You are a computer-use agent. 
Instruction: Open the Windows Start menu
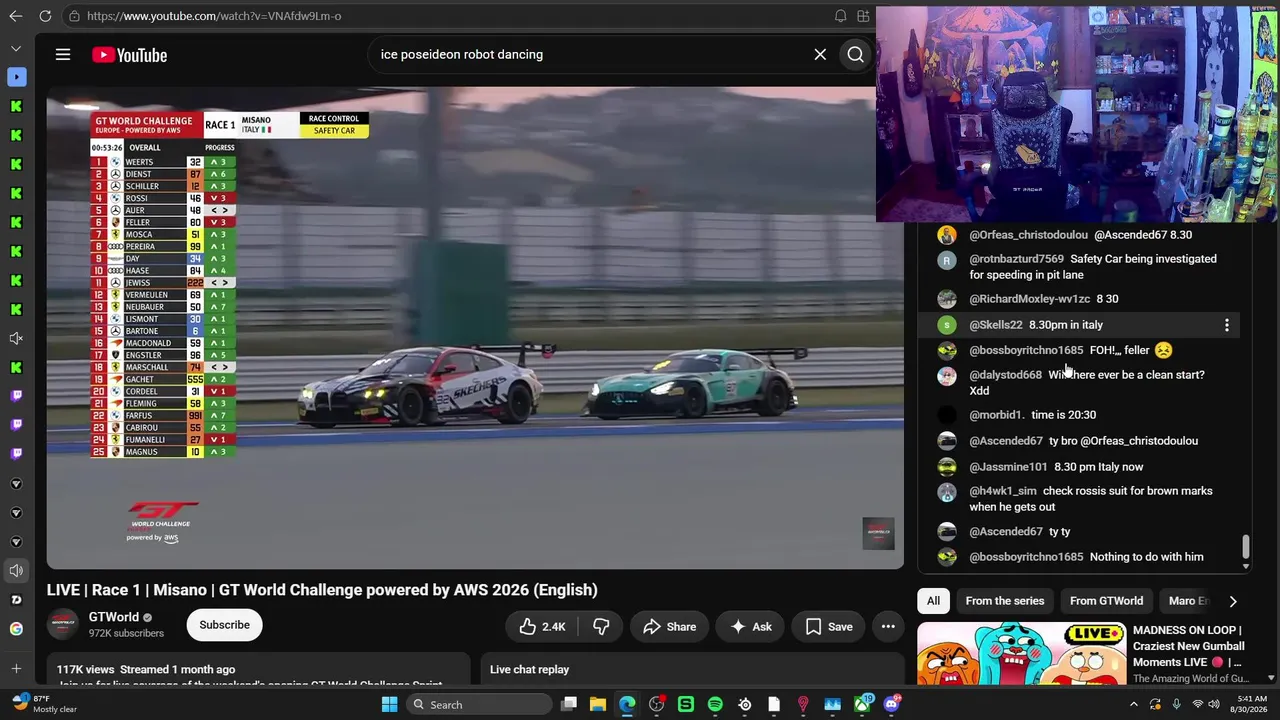(389, 705)
